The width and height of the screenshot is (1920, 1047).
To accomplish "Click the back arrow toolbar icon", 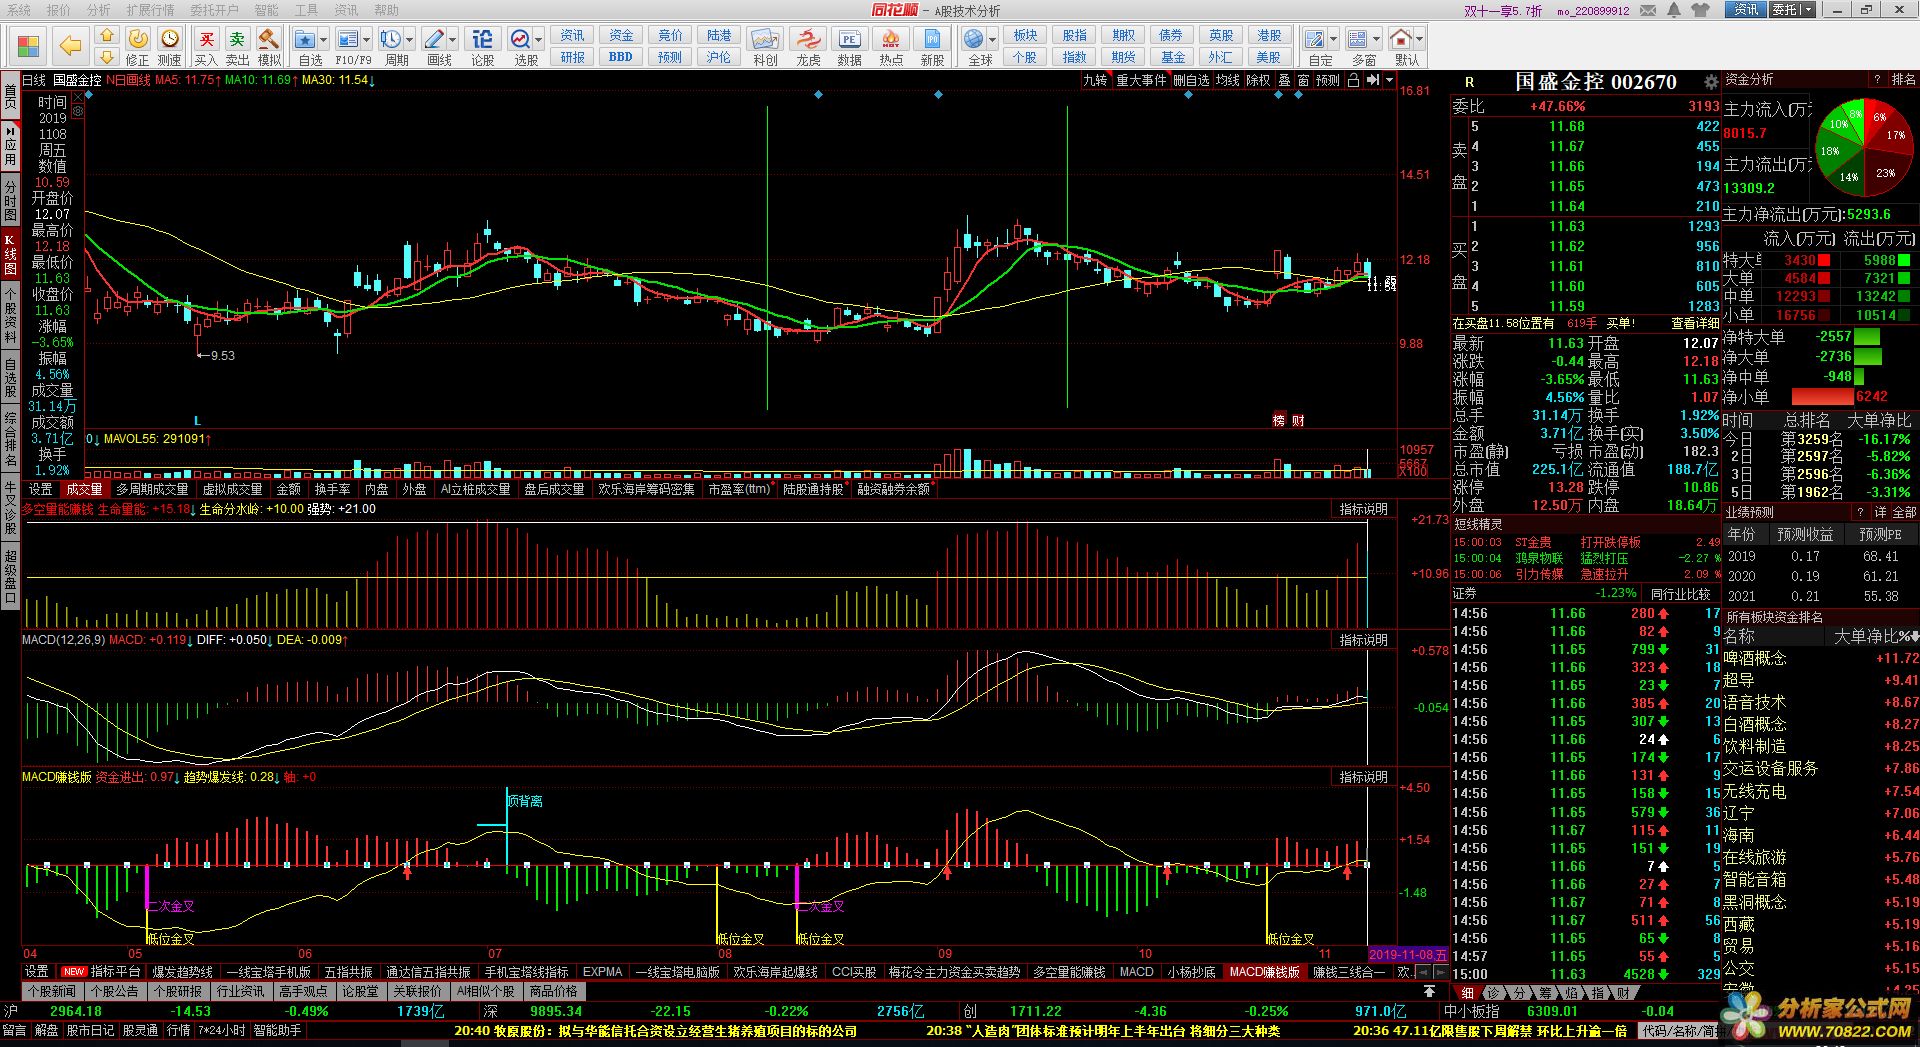I will 69,45.
